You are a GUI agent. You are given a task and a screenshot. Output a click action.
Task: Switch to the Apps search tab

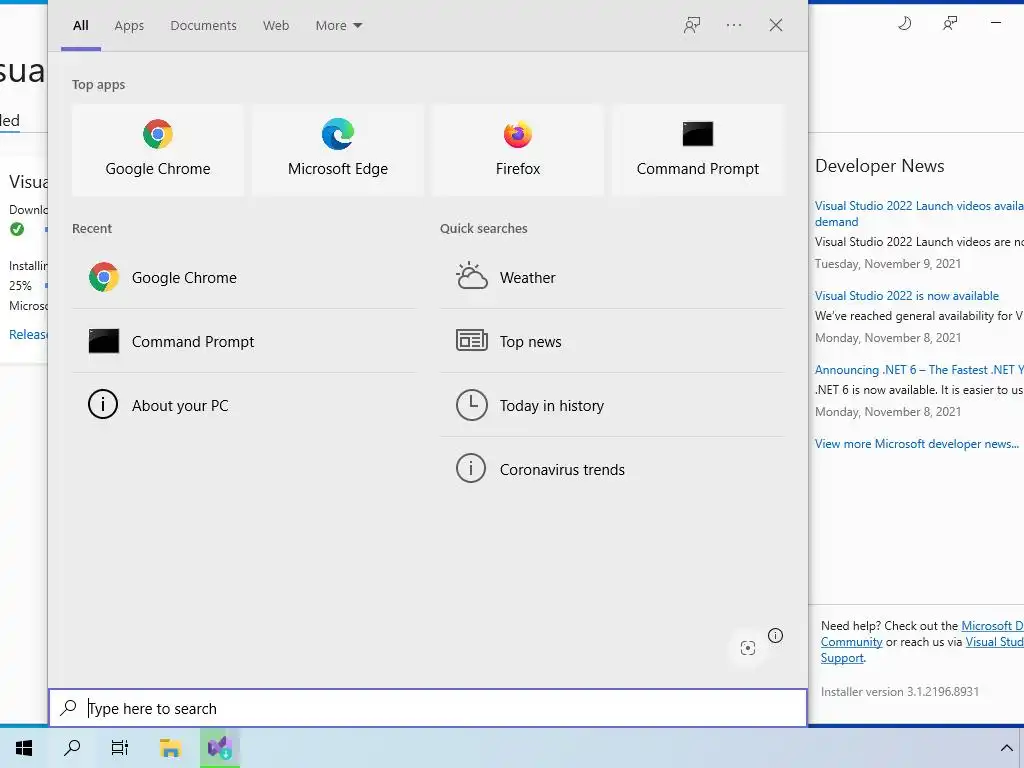pos(129,25)
